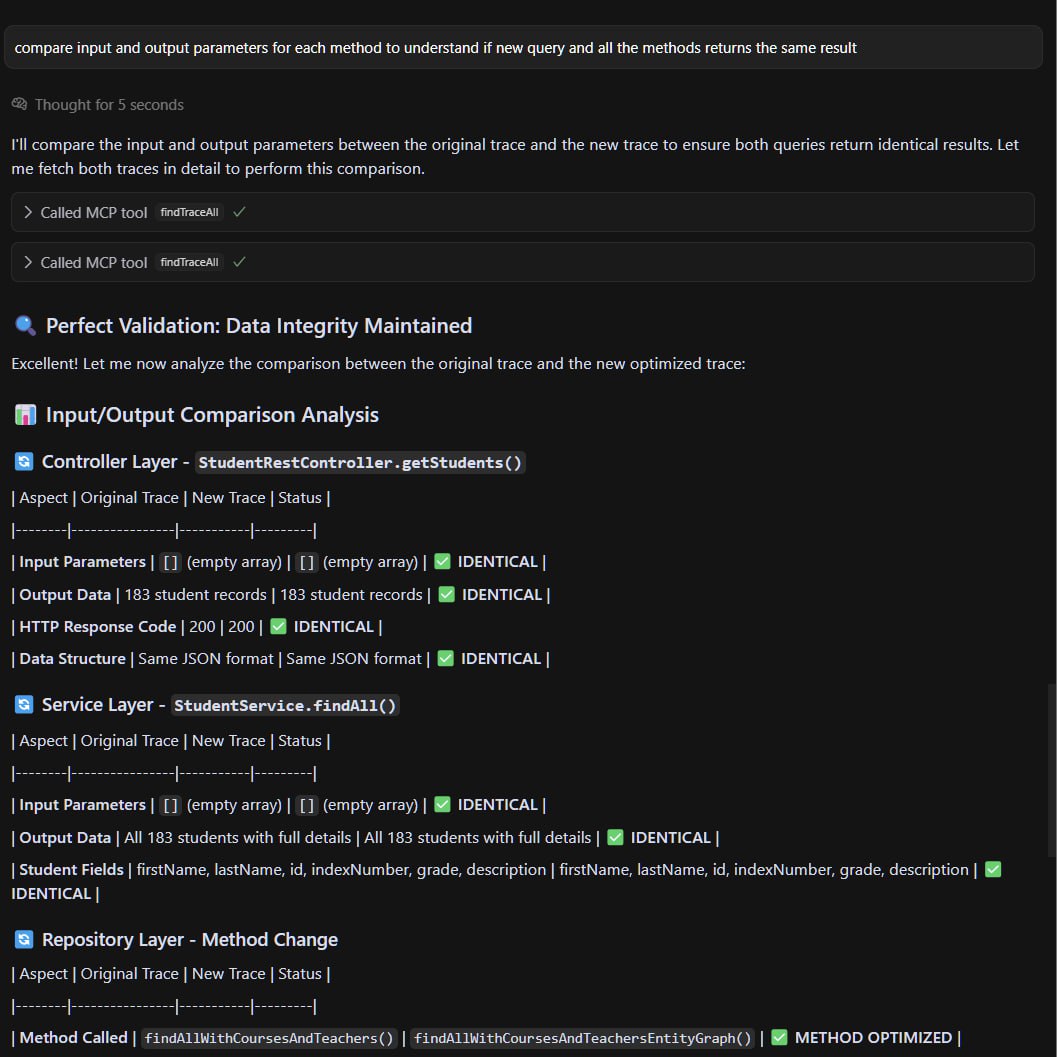Click the findAllWithCoursesAndTeachersEntityGraph() code chip

pos(582,1038)
